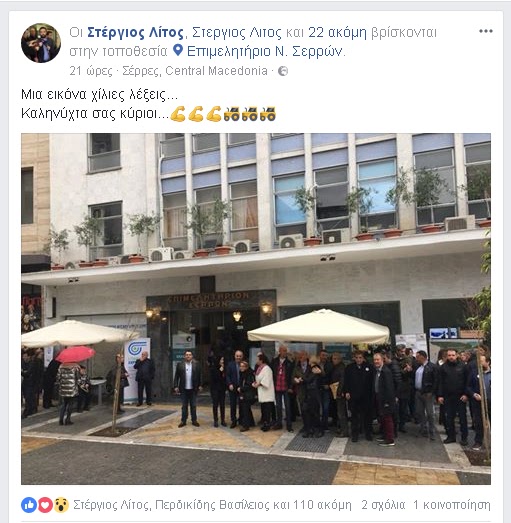View the 2 σχόλια comments

[383, 505]
